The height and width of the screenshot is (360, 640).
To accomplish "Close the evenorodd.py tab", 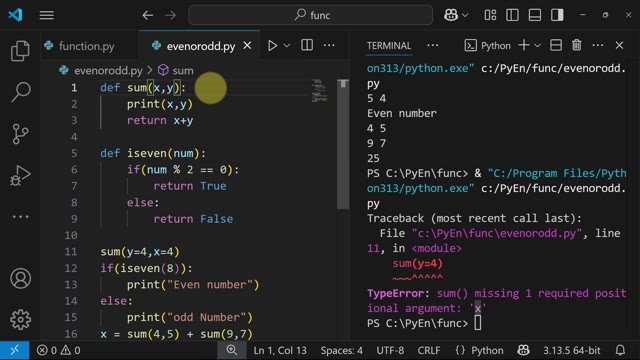I will pyautogui.click(x=247, y=46).
